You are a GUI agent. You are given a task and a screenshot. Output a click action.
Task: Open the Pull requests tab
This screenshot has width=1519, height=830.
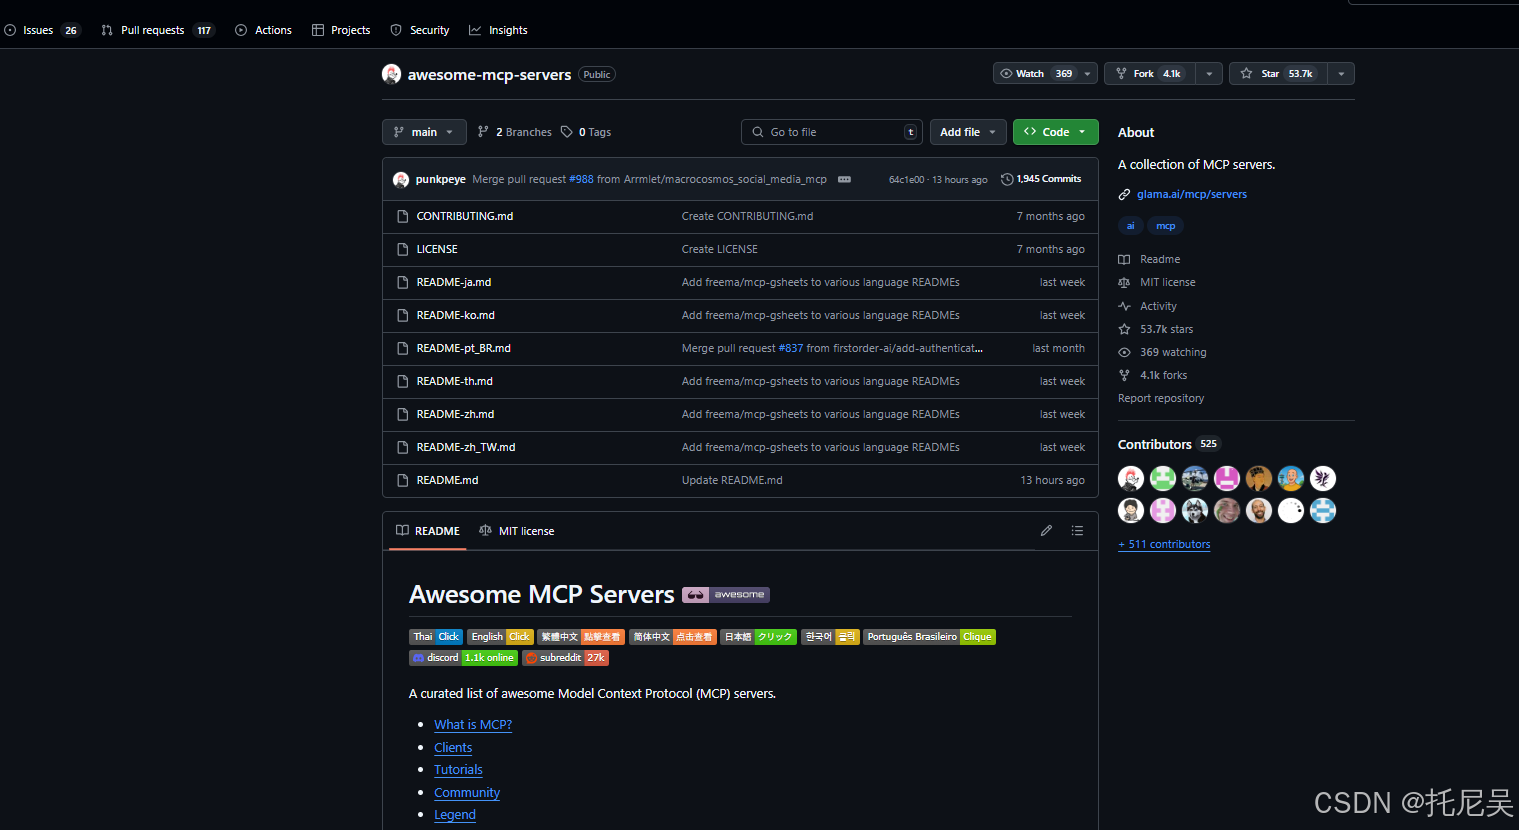point(158,30)
